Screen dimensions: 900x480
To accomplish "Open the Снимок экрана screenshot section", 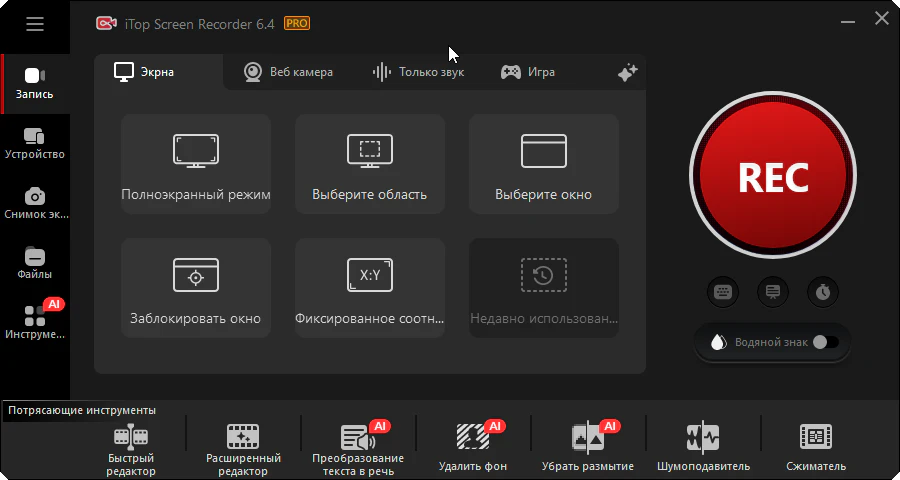I will coord(35,203).
